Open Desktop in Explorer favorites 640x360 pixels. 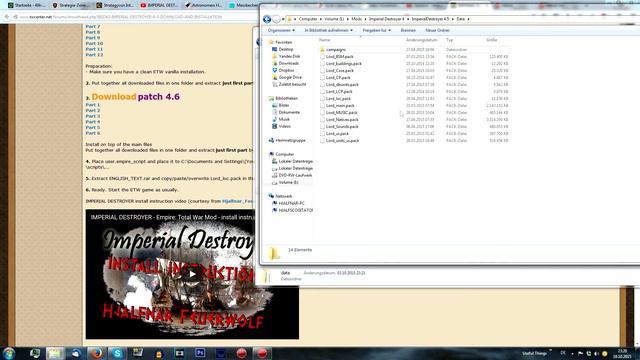point(286,49)
